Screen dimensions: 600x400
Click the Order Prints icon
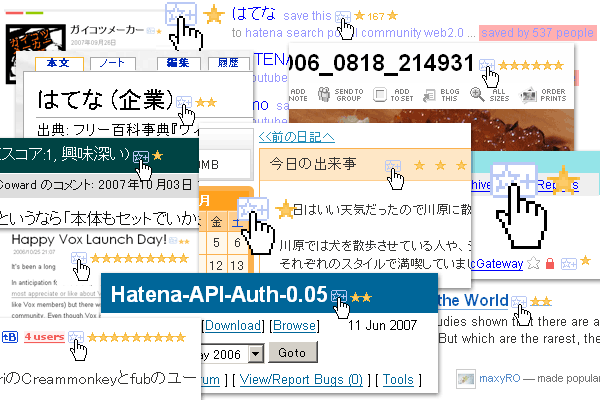click(x=528, y=95)
